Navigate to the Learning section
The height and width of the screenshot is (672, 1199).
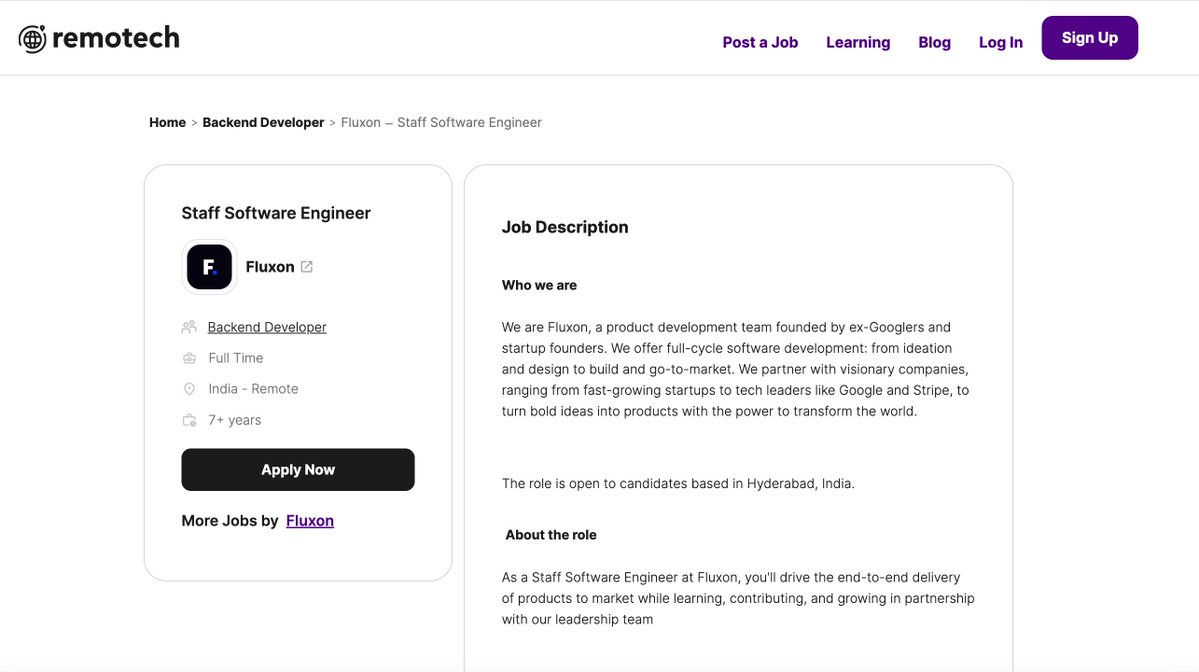(x=857, y=42)
